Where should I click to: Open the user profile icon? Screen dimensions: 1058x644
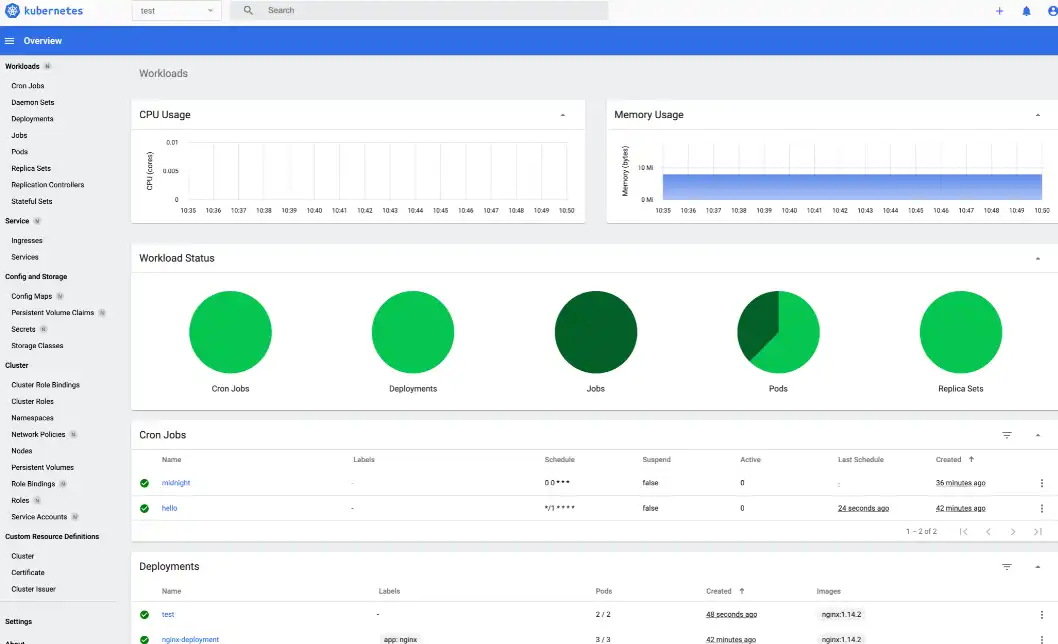(x=1052, y=11)
